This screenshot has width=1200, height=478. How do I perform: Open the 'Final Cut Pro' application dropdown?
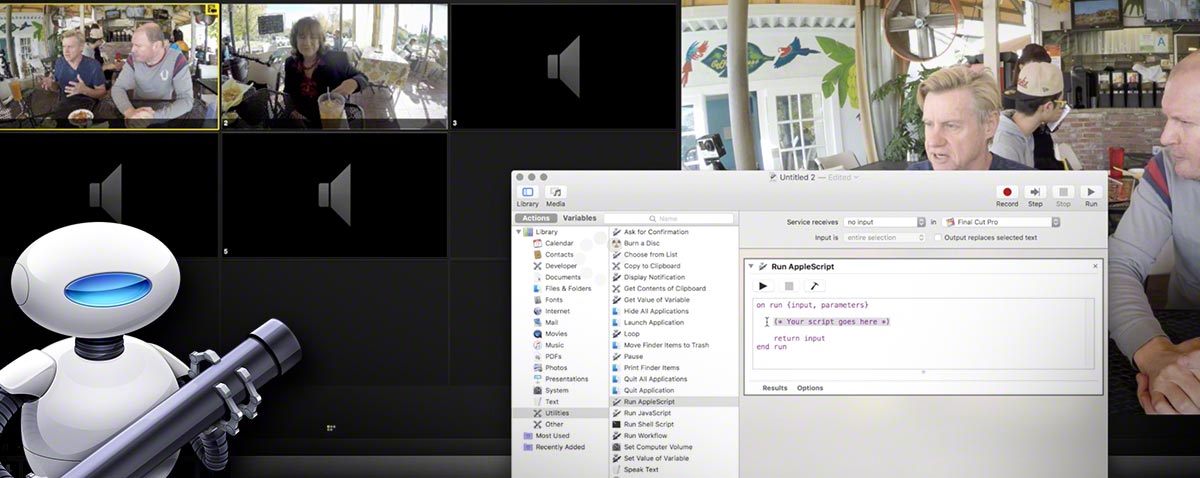pos(1001,222)
